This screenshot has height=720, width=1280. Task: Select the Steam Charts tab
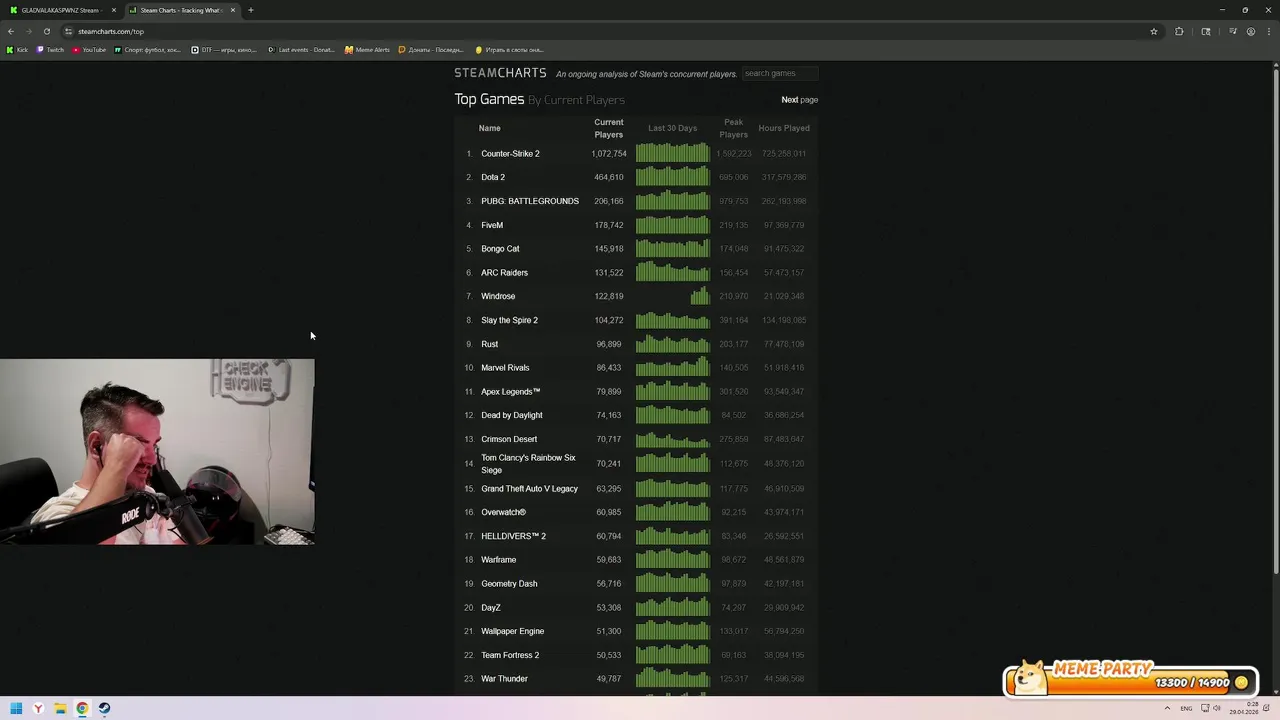(183, 10)
